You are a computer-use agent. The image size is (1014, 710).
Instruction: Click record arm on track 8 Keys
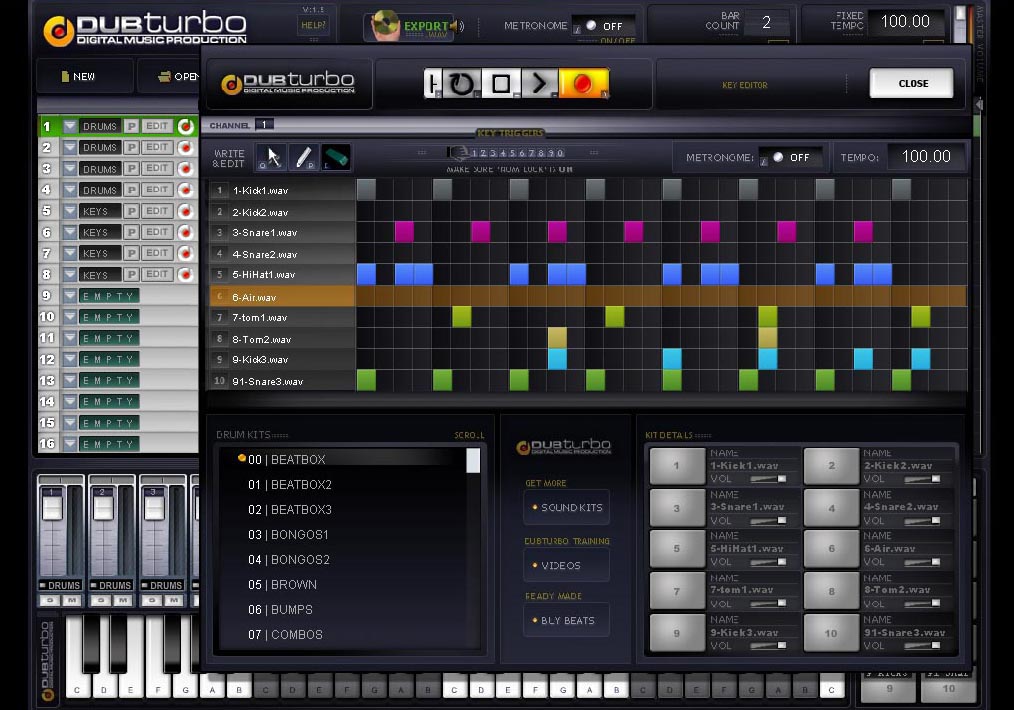pyautogui.click(x=186, y=274)
